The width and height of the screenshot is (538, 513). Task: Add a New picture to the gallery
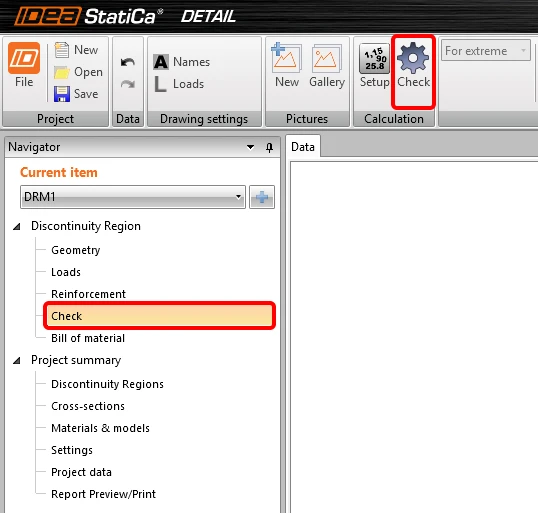(x=287, y=65)
